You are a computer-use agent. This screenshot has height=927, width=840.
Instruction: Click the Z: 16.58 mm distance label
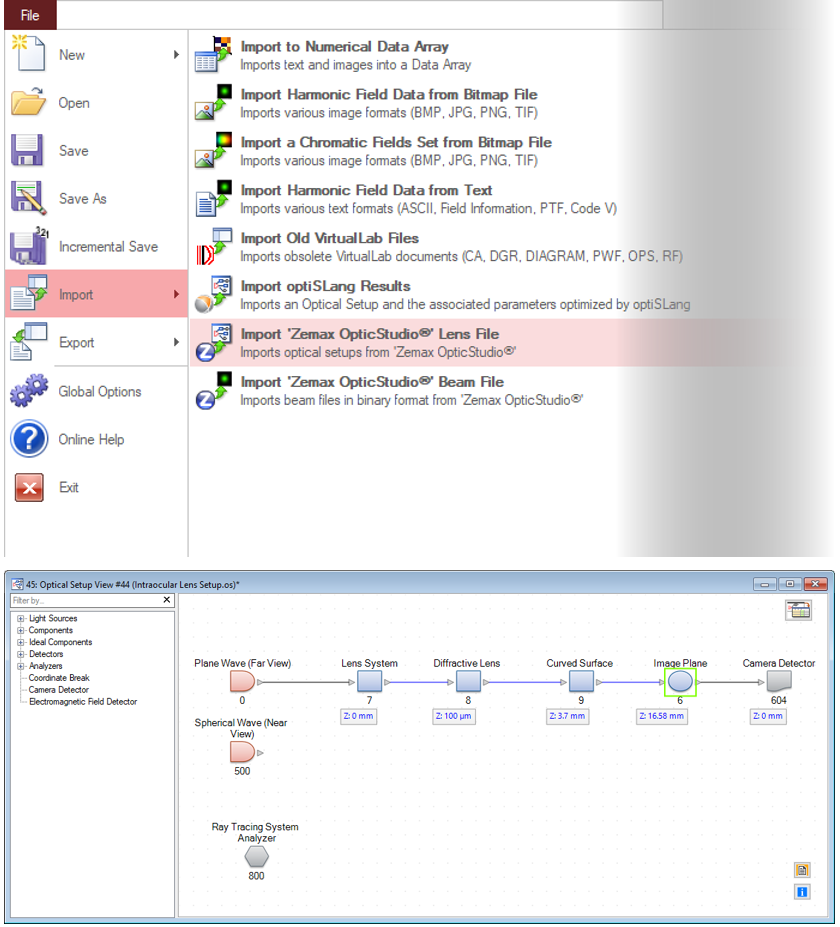(662, 716)
